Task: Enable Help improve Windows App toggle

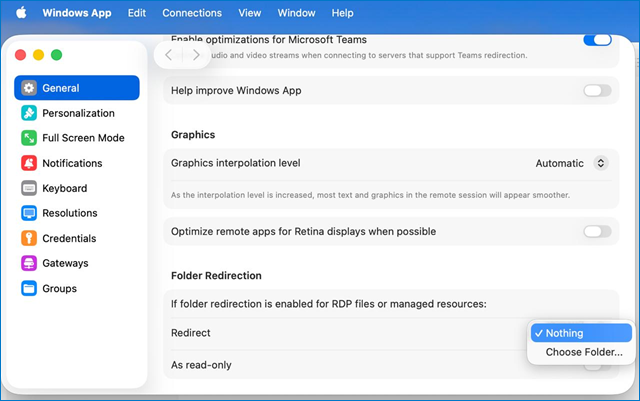Action: (597, 90)
